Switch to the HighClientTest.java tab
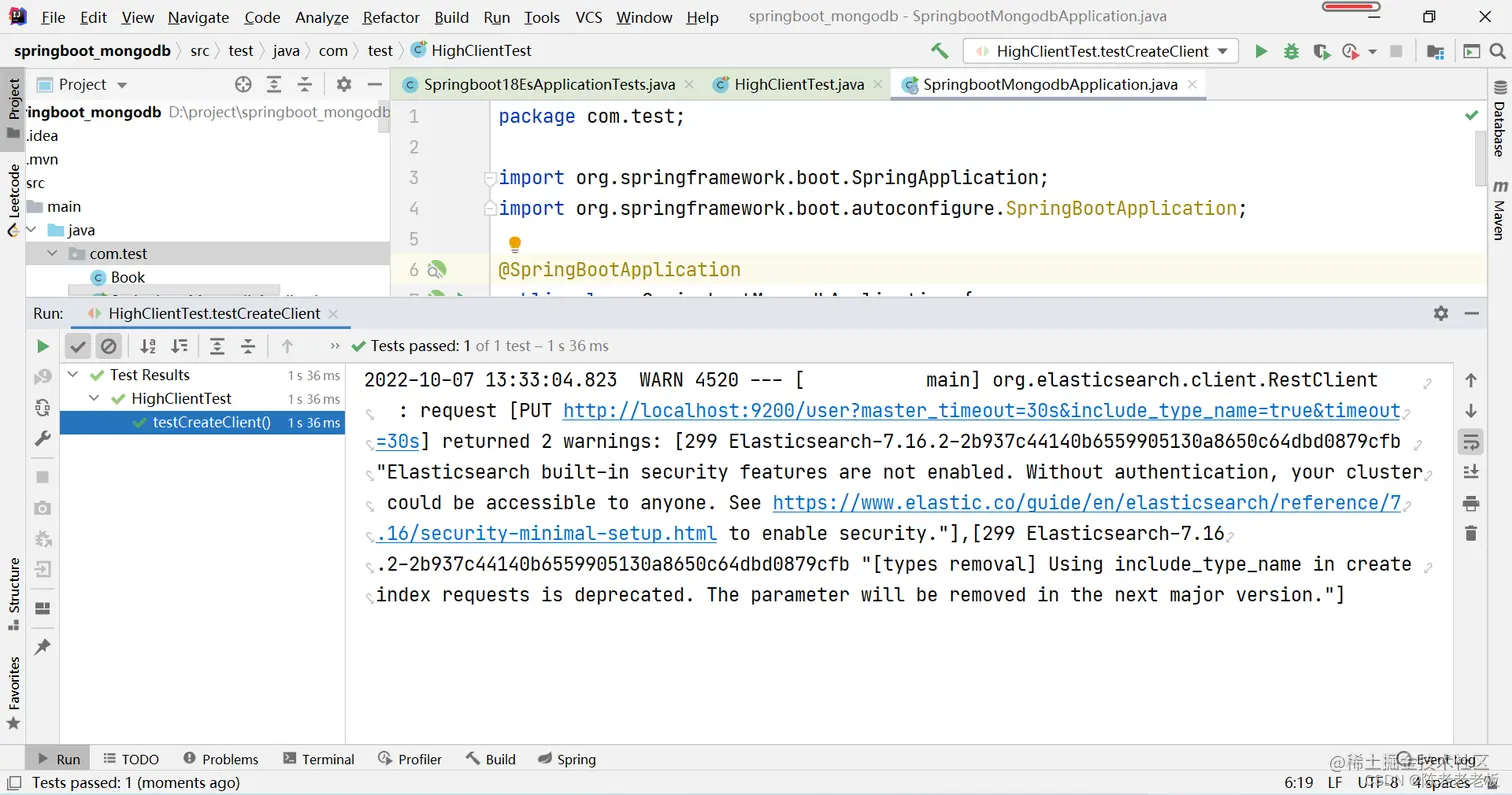The width and height of the screenshot is (1512, 795). coord(798,85)
